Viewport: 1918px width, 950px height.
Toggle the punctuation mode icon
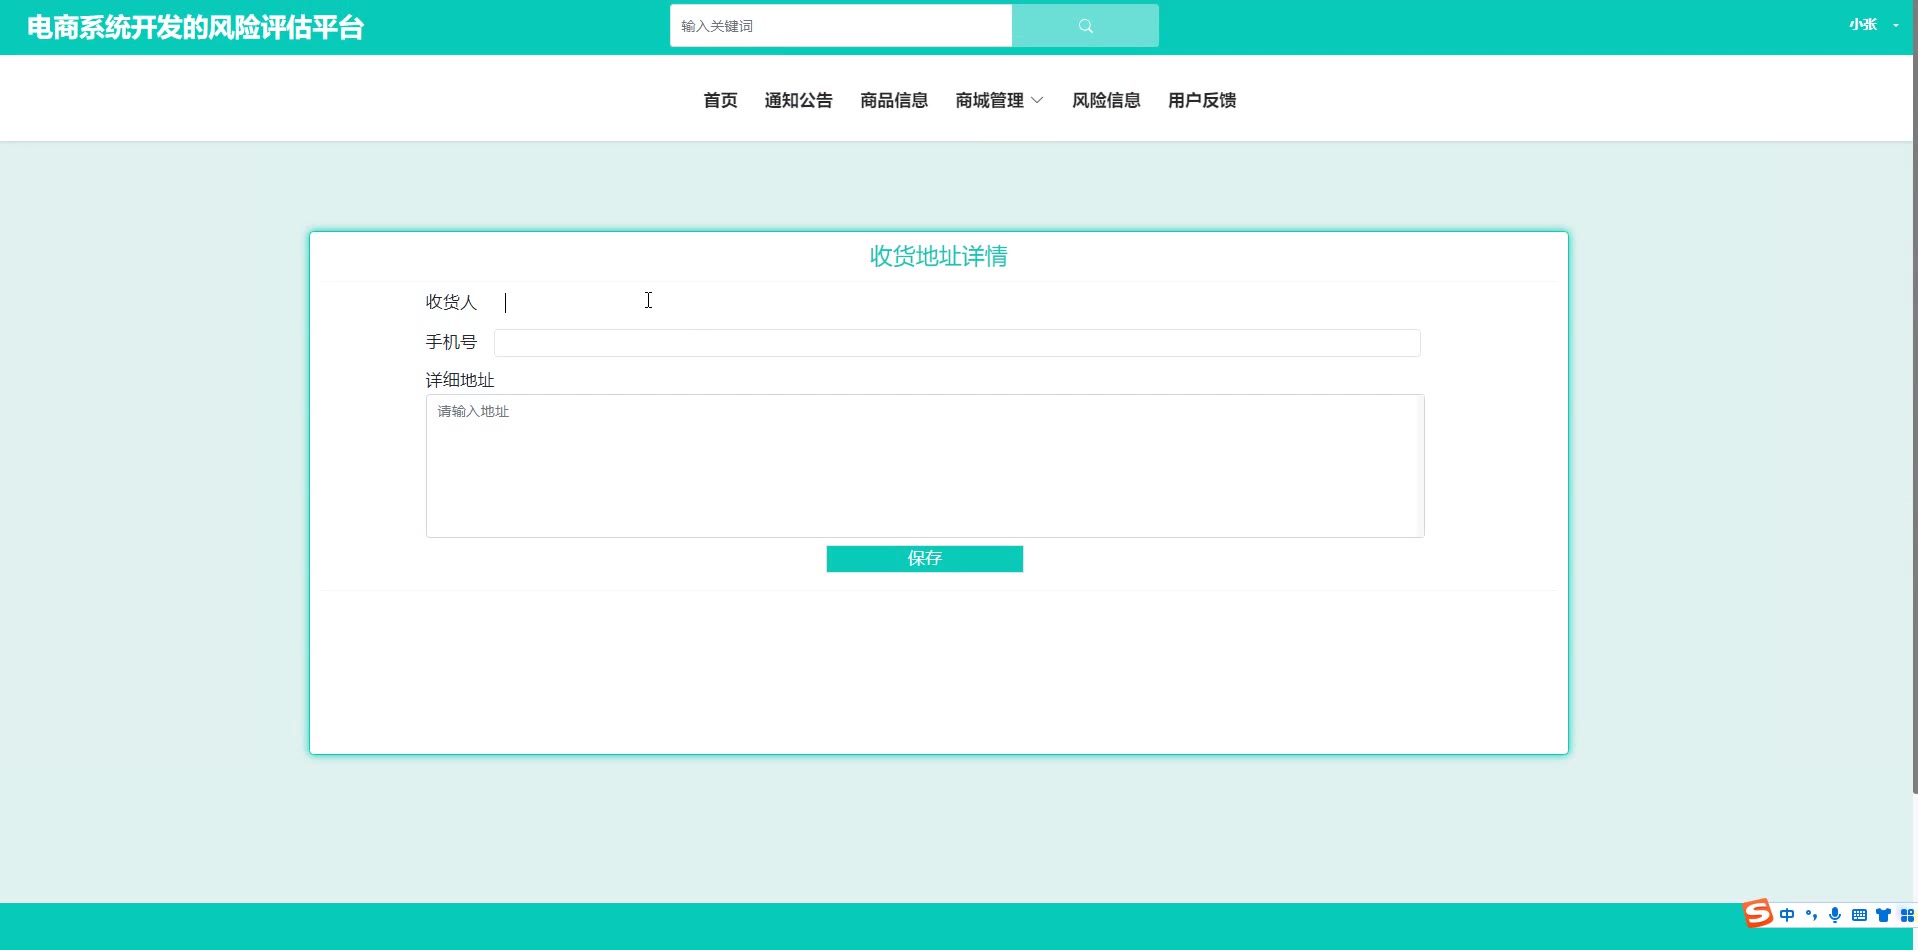1811,915
